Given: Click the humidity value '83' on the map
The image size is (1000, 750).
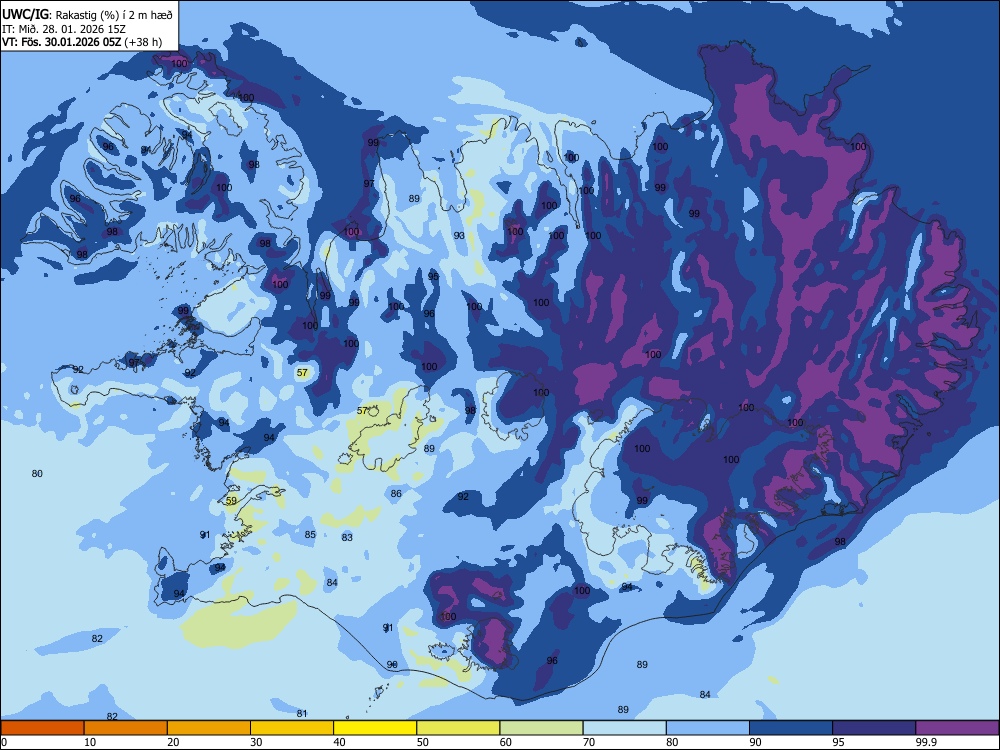Looking at the screenshot, I should [x=347, y=537].
